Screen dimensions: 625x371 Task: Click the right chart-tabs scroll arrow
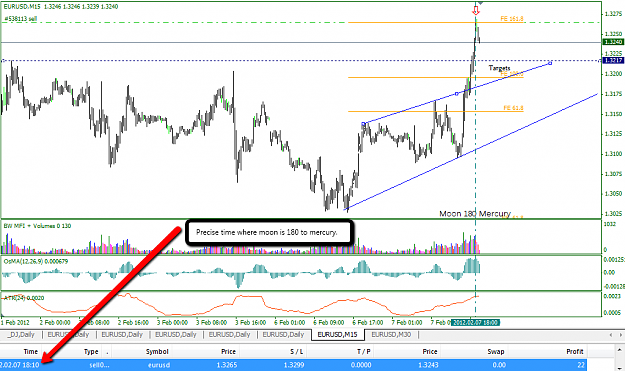[621, 335]
